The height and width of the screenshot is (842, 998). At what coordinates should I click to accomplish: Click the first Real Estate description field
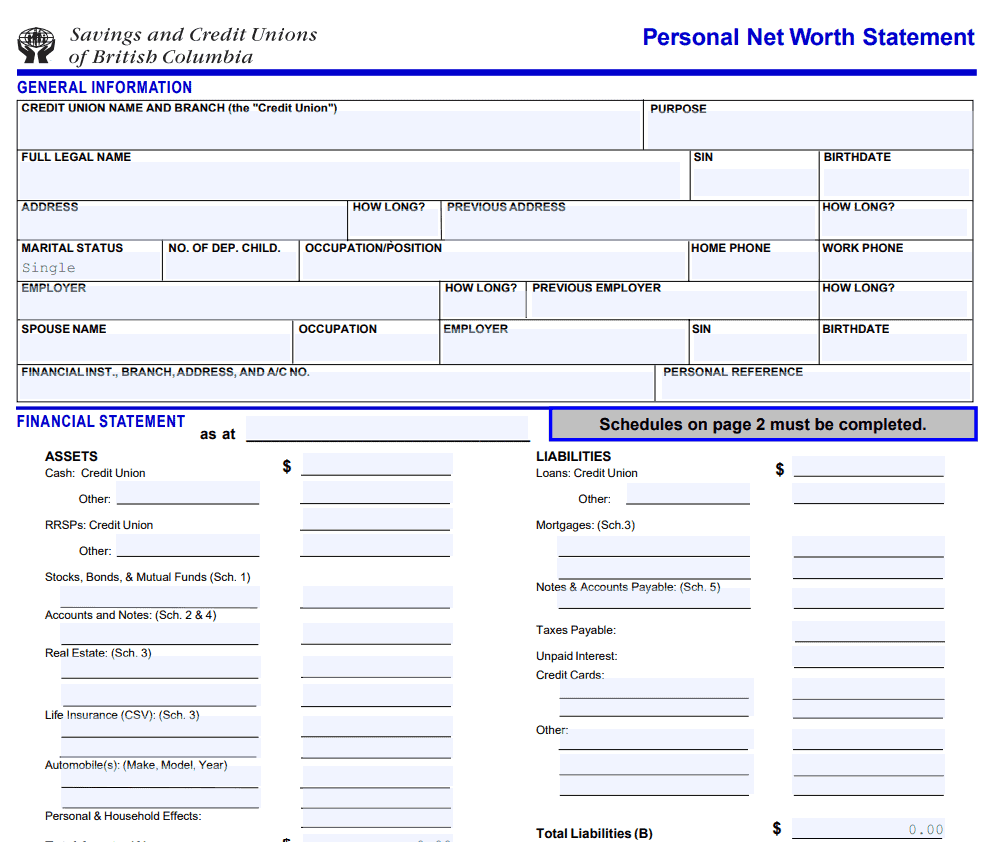click(161, 668)
